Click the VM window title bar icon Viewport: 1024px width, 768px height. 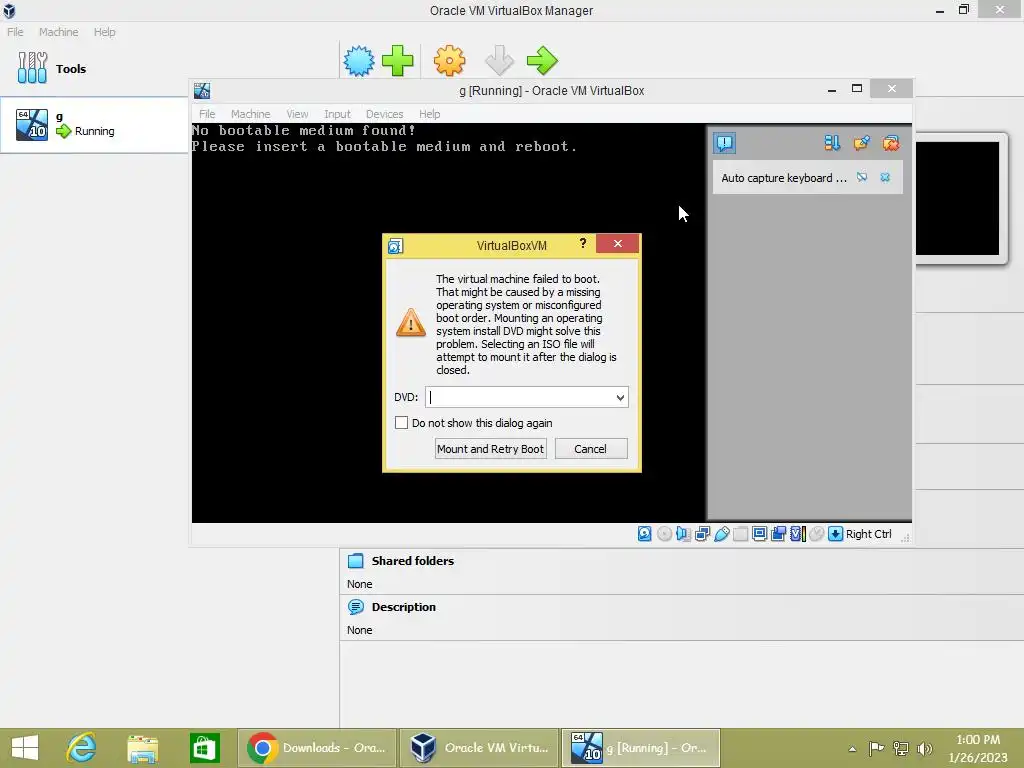[202, 90]
